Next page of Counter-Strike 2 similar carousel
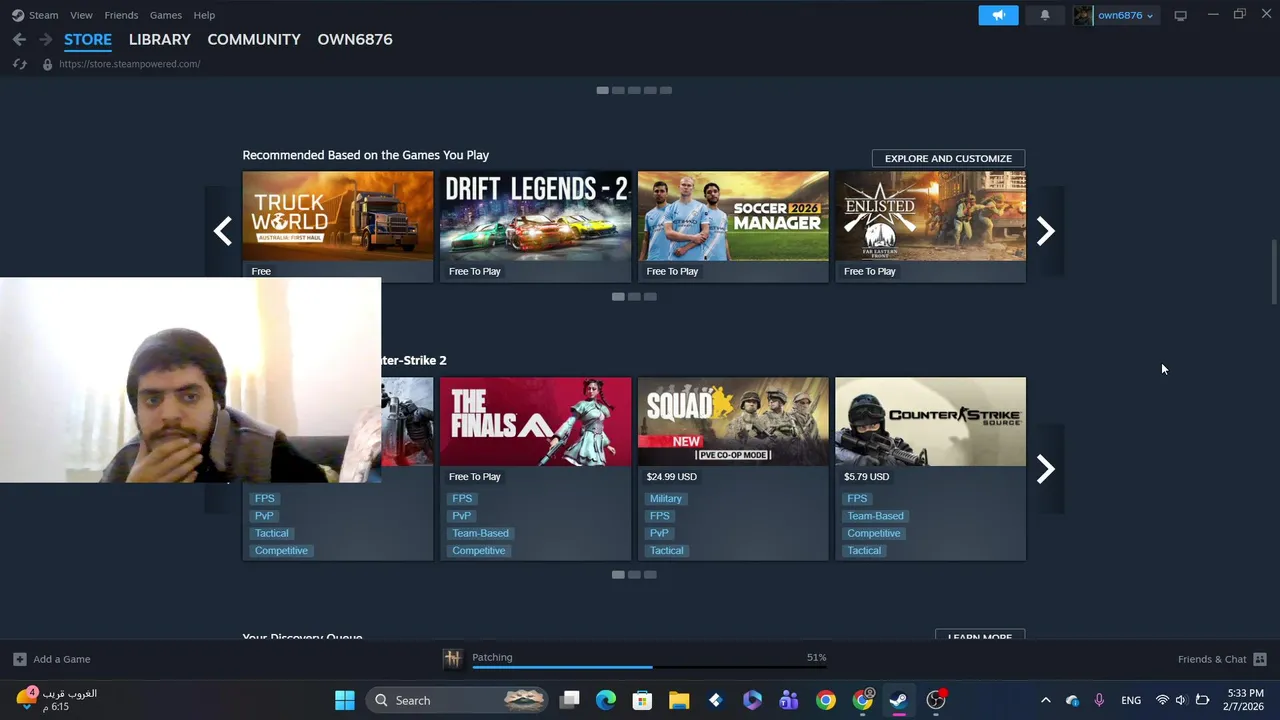 1046,468
